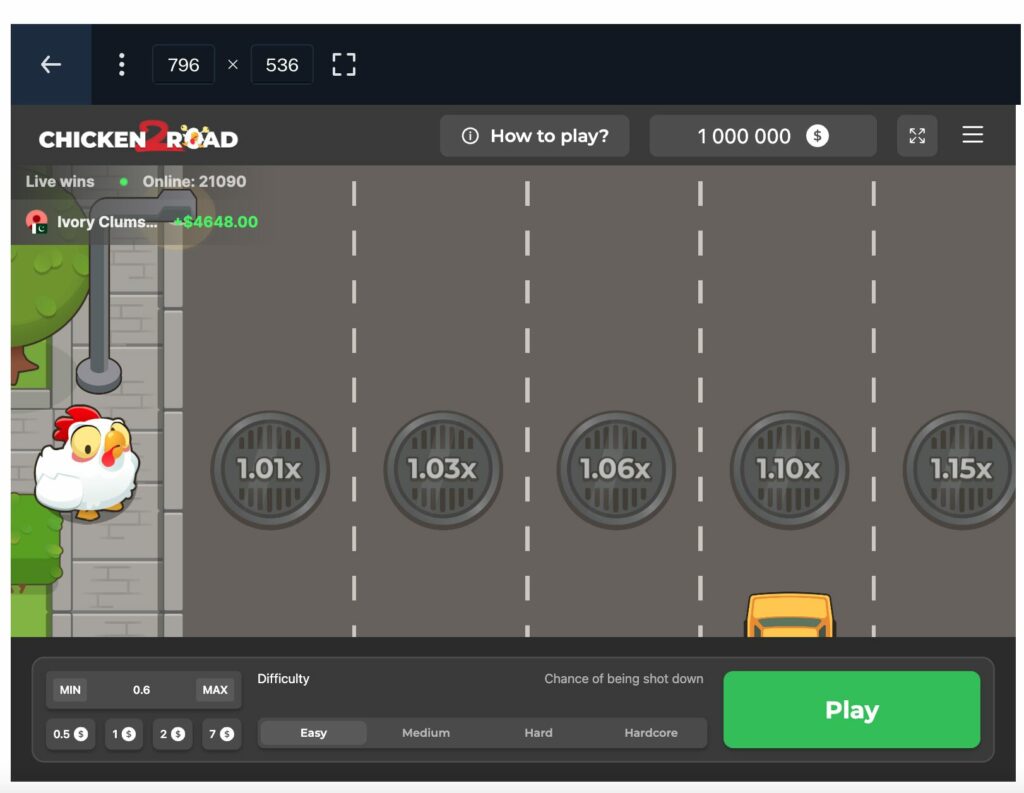
Task: Click the 1 000 000 balance display
Action: [763, 136]
